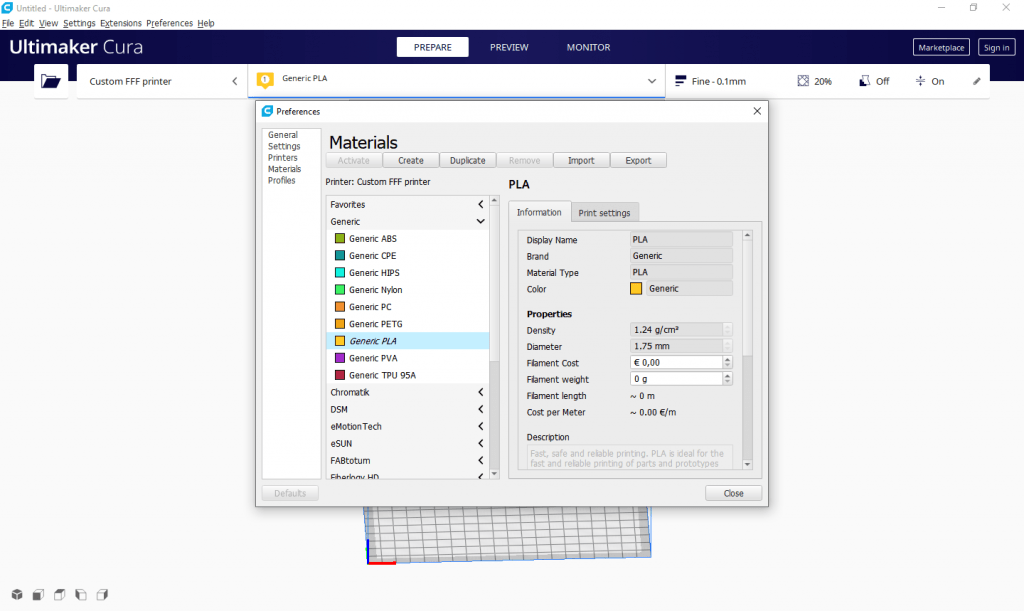This screenshot has height=611, width=1024.
Task: Open the Extensions menu
Action: [x=121, y=23]
